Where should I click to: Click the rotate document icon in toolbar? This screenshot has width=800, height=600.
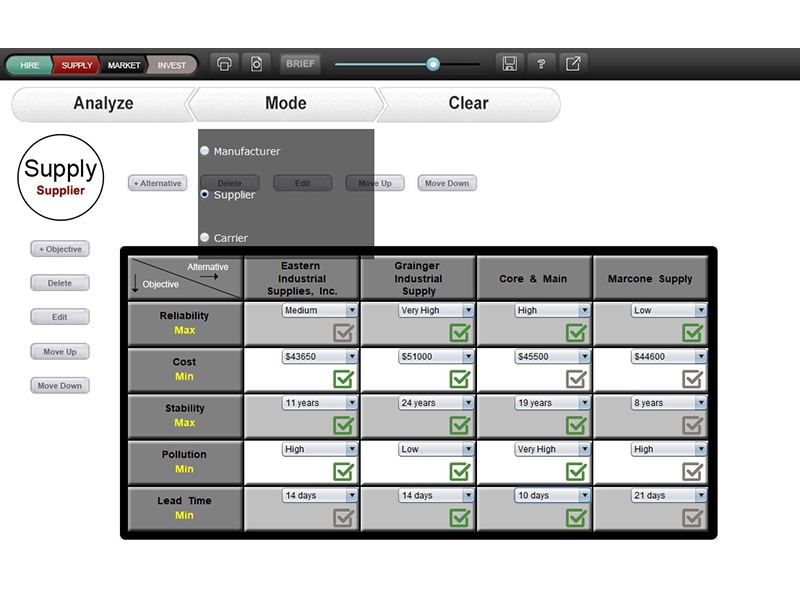256,64
